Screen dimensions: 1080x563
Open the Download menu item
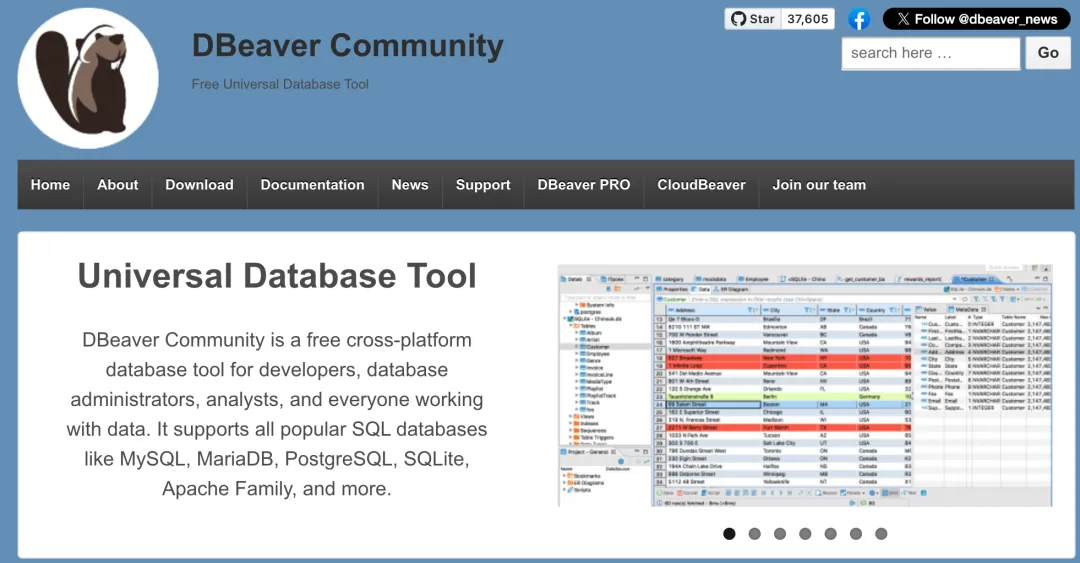coord(199,185)
